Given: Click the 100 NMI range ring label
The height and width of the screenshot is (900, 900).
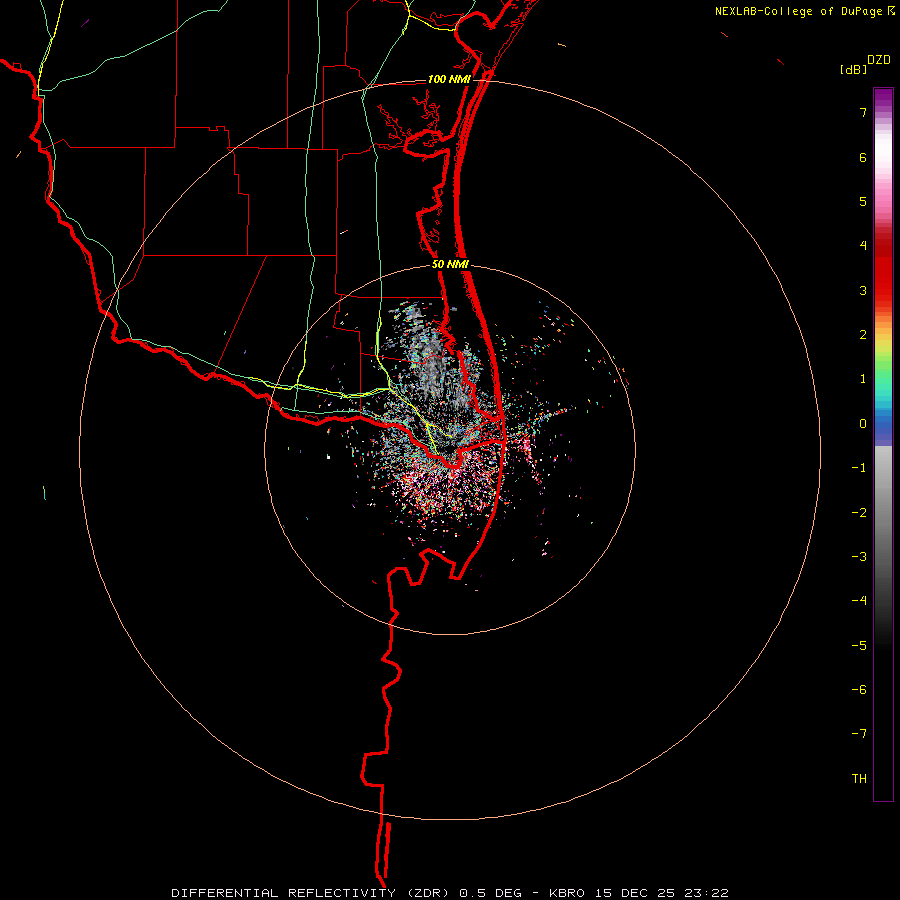Looking at the screenshot, I should pos(449,79).
